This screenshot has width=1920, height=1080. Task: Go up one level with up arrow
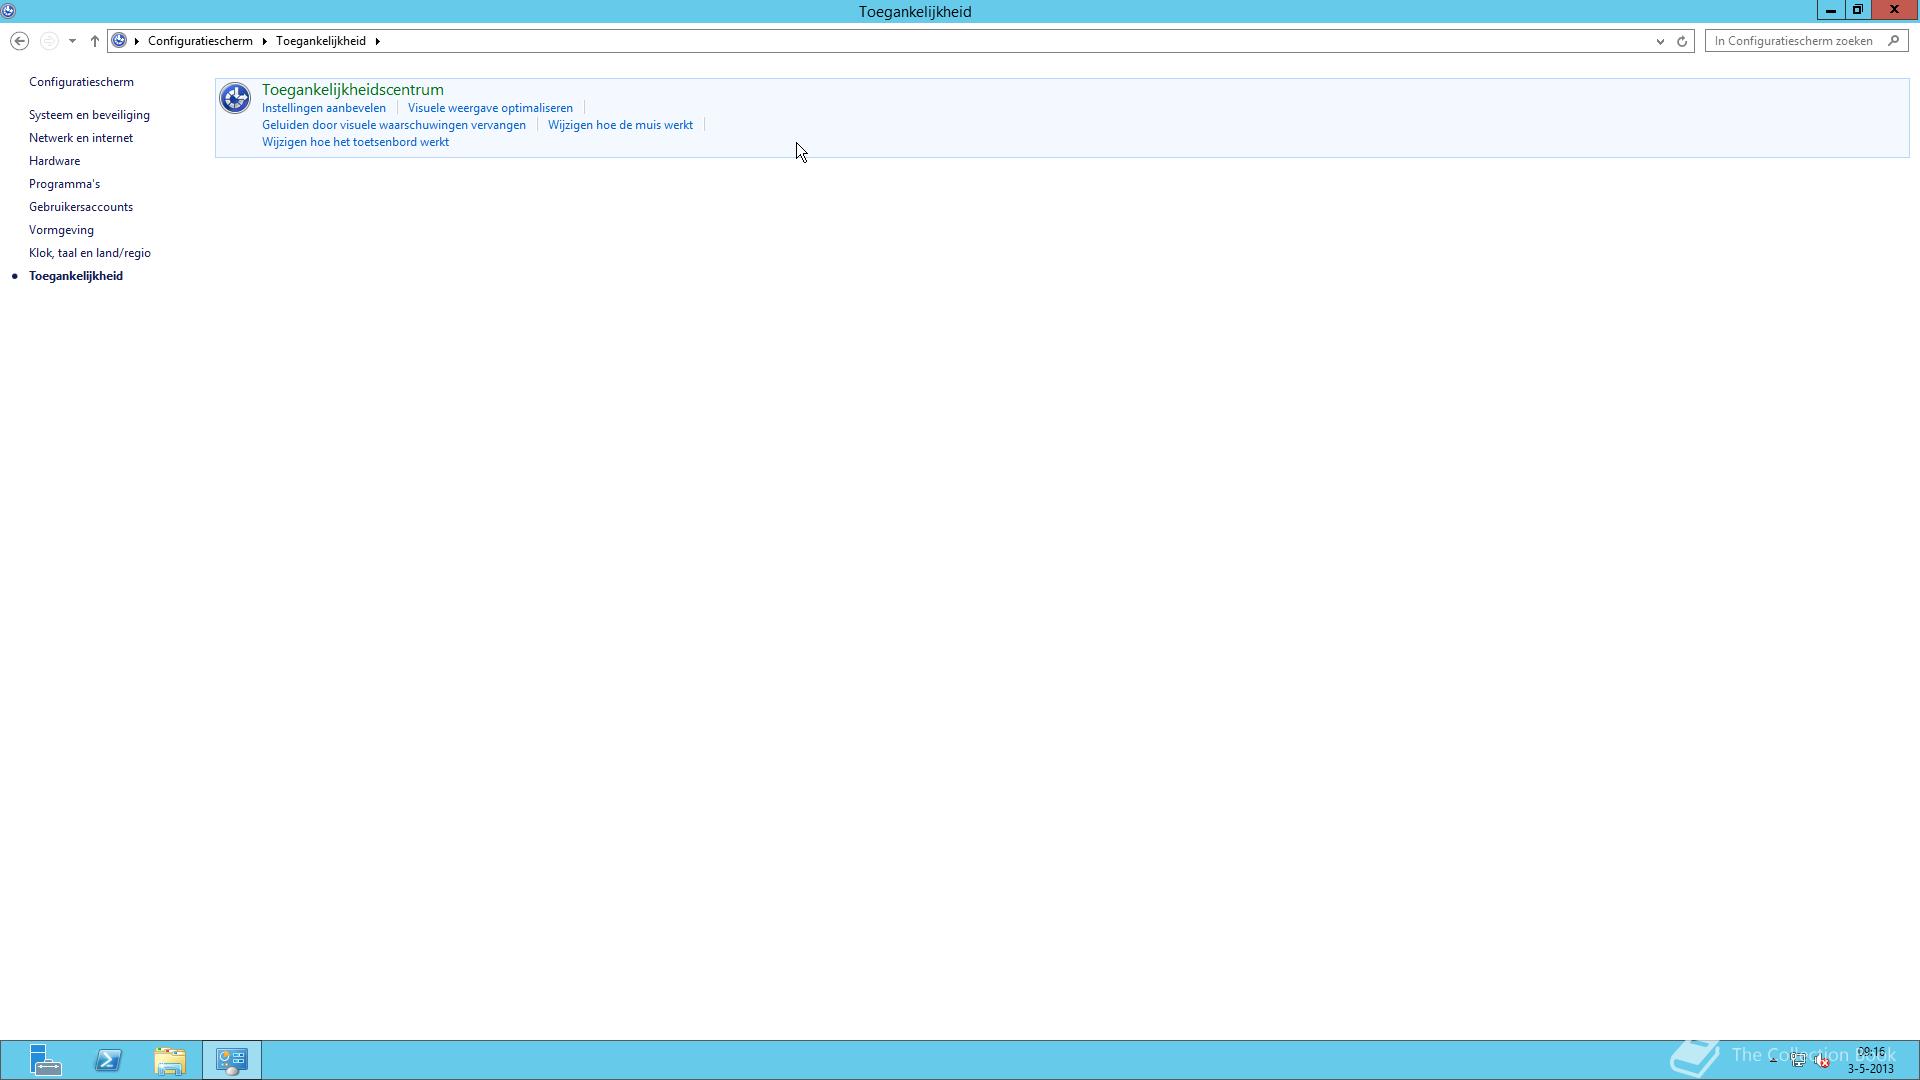pos(95,41)
